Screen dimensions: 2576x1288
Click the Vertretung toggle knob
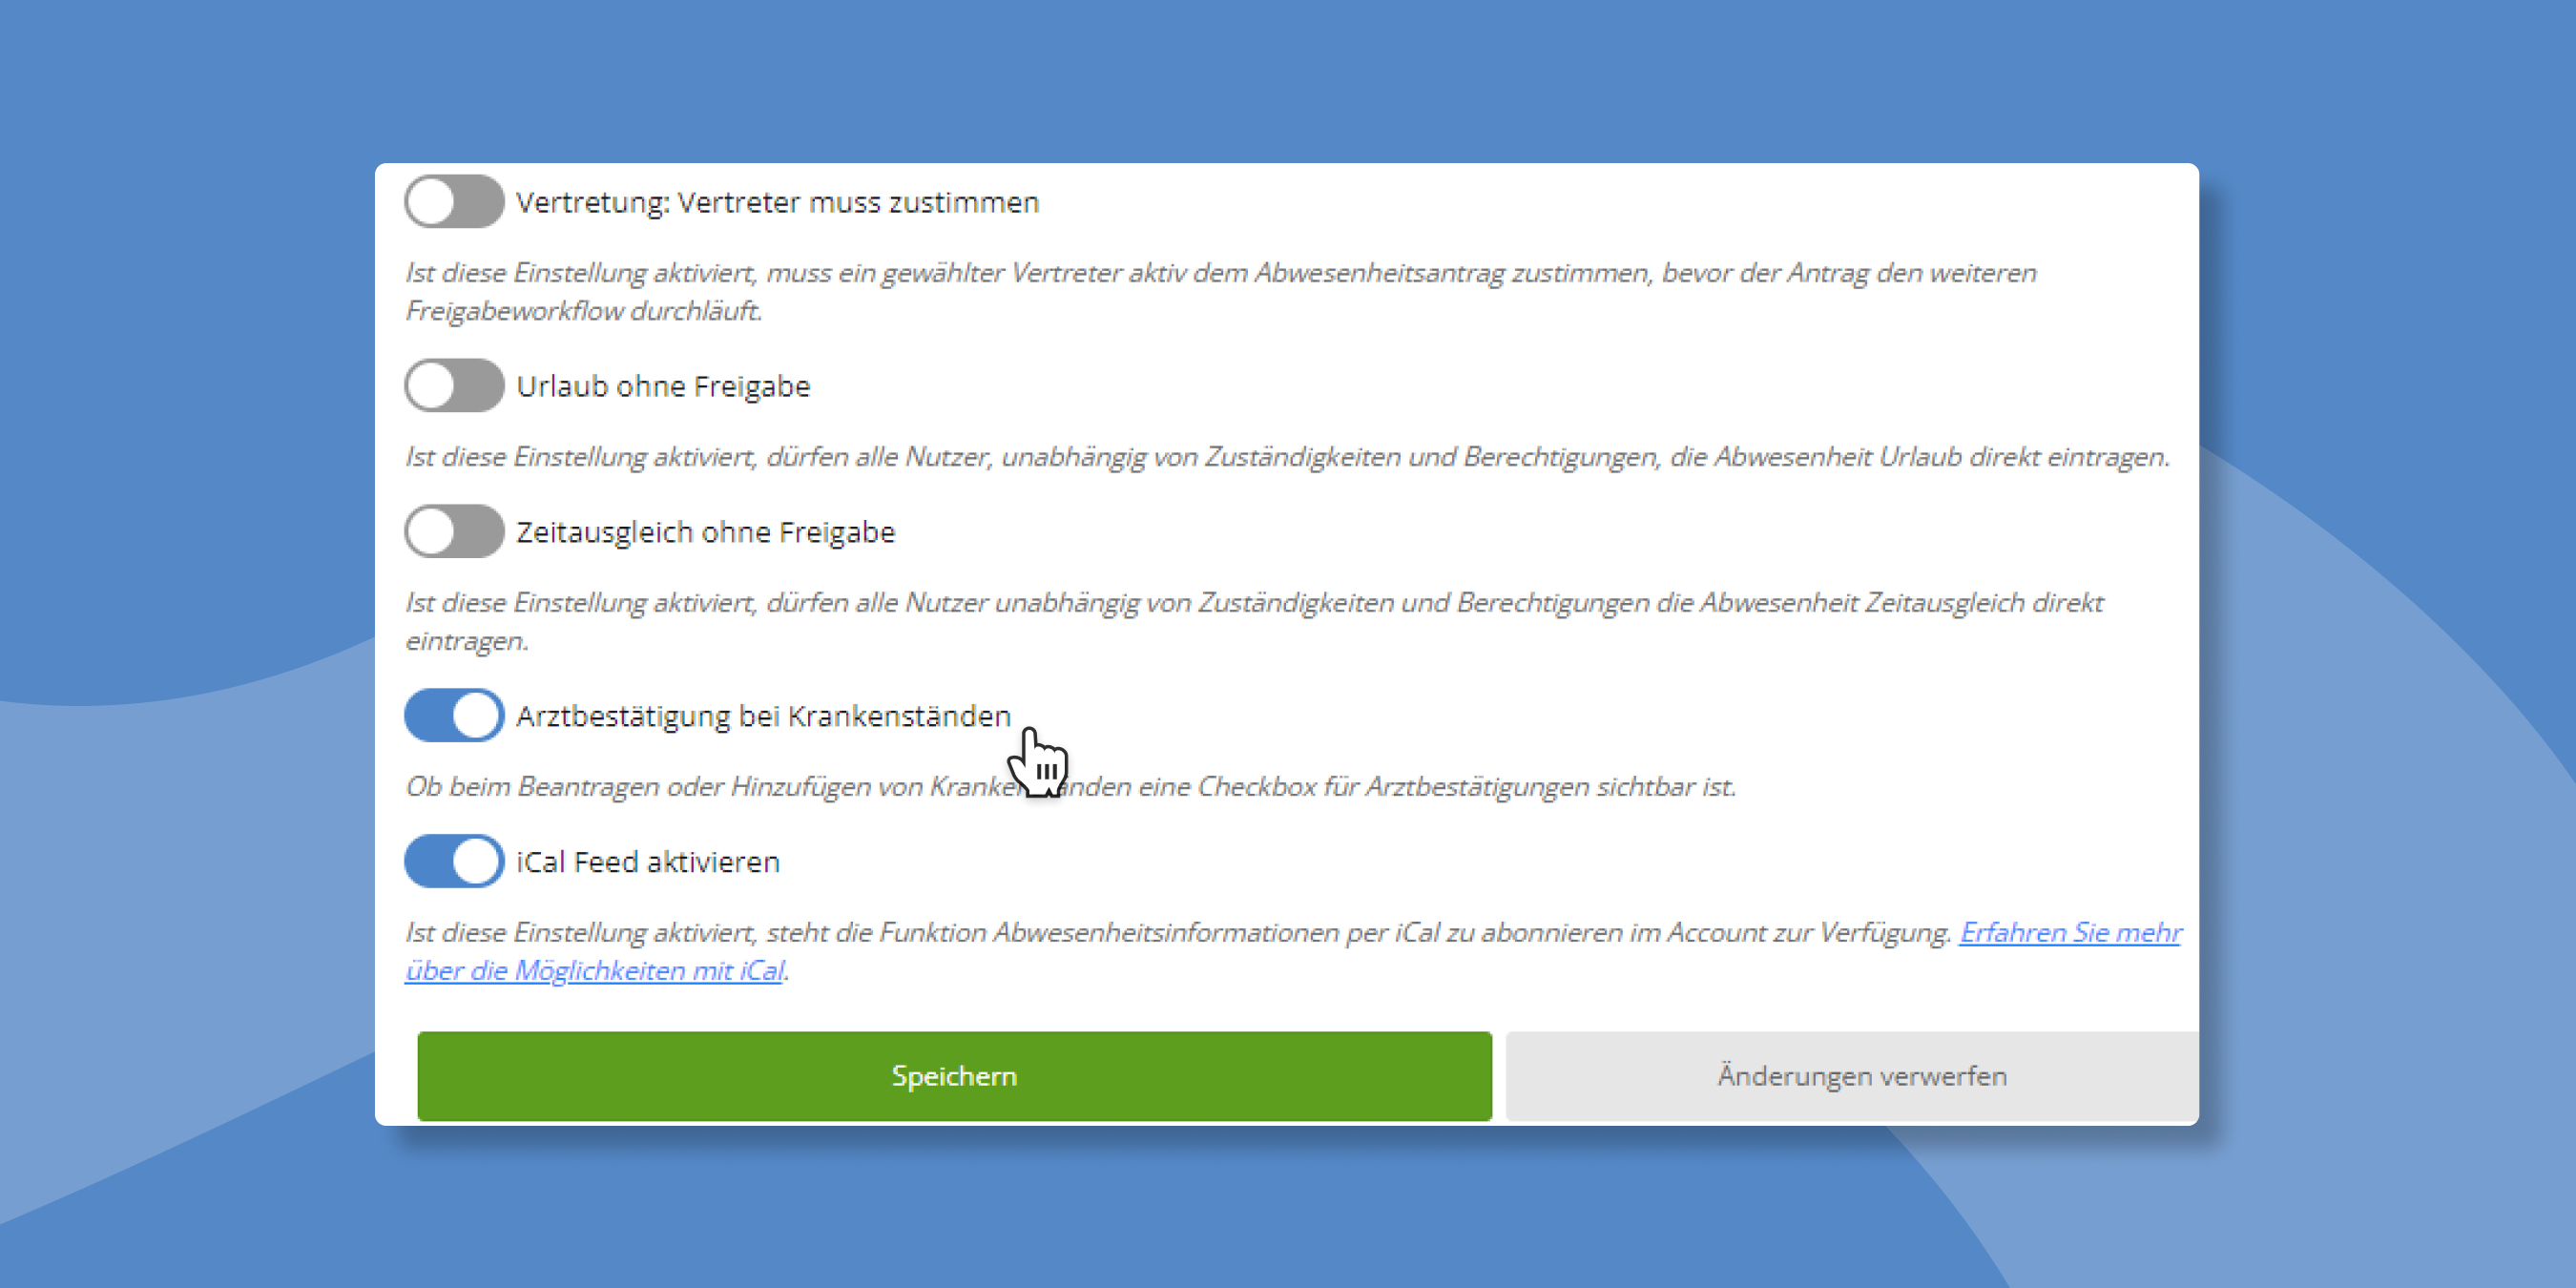coord(436,202)
